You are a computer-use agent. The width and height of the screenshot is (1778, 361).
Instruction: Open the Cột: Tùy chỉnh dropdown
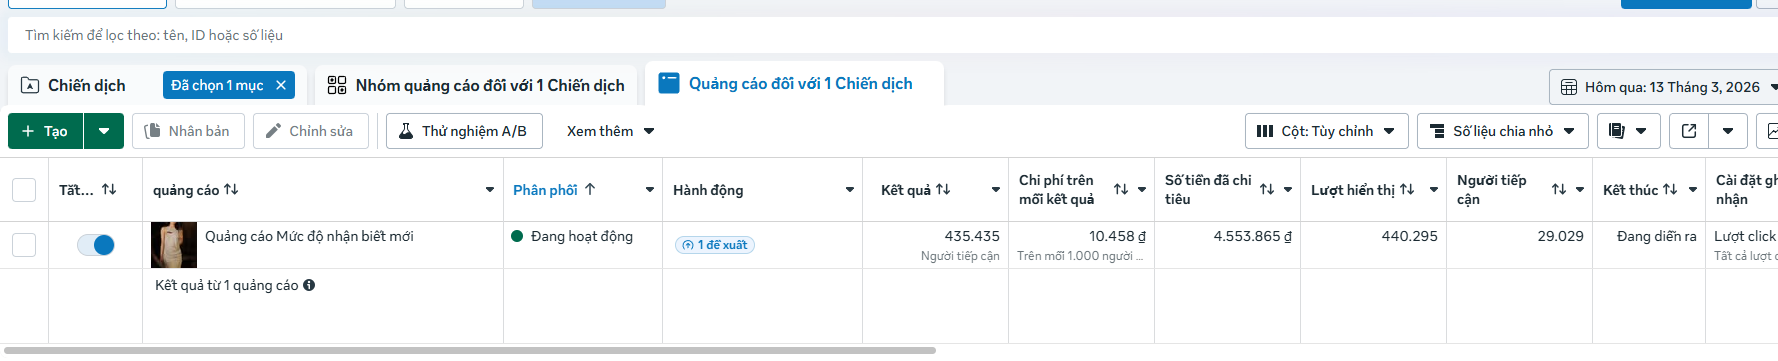(x=1327, y=131)
